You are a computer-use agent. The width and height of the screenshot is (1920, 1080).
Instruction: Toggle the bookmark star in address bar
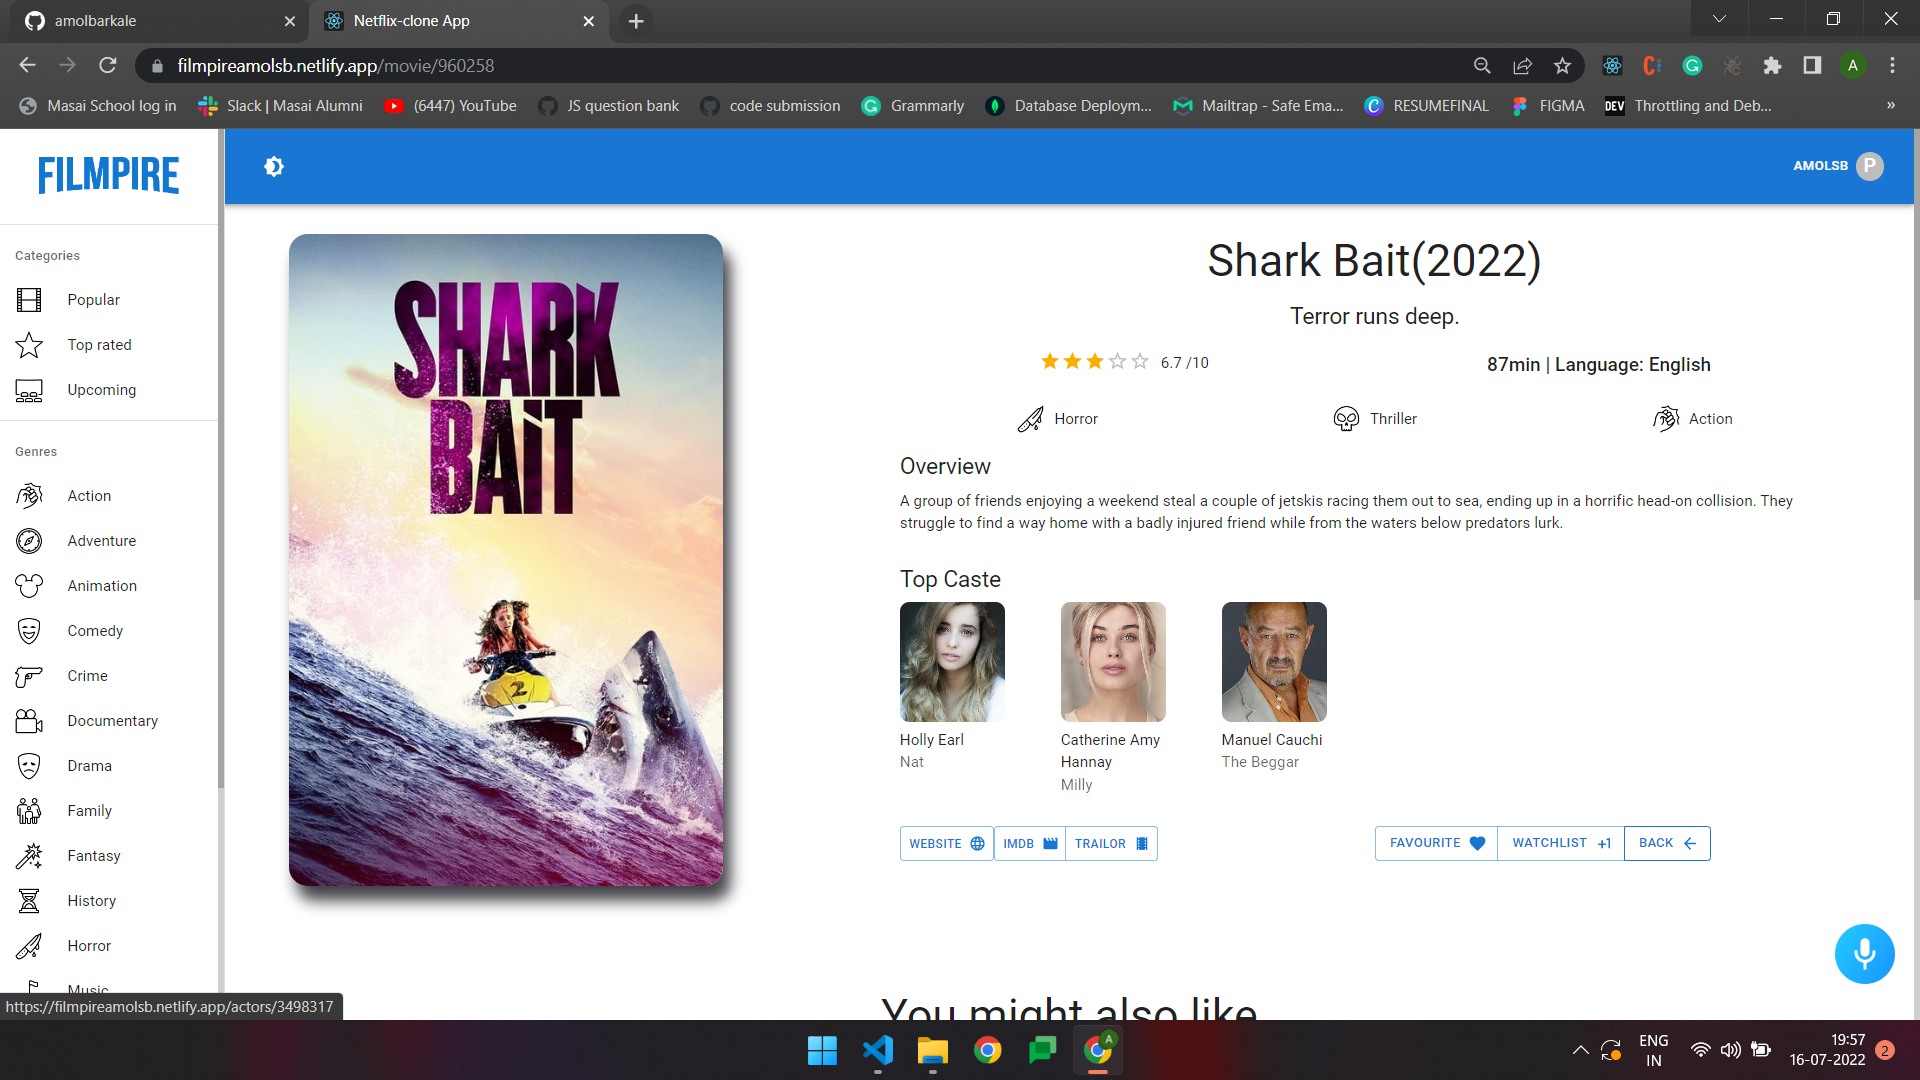coord(1563,65)
